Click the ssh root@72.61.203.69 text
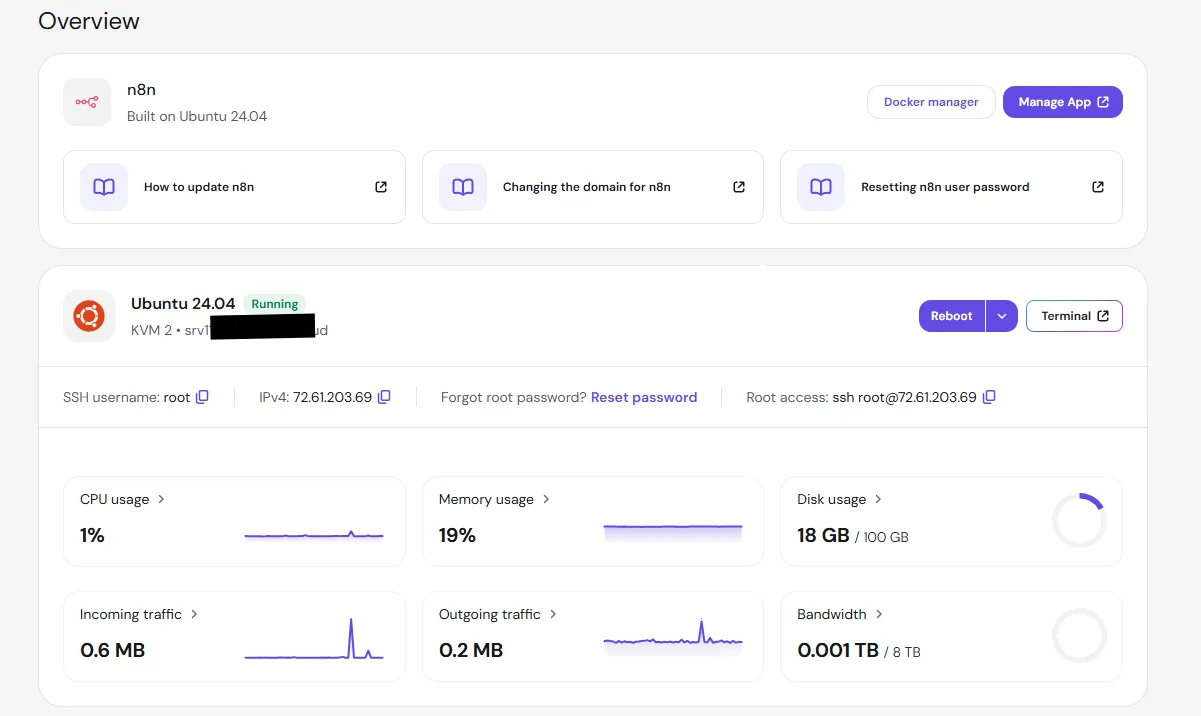 coord(904,397)
